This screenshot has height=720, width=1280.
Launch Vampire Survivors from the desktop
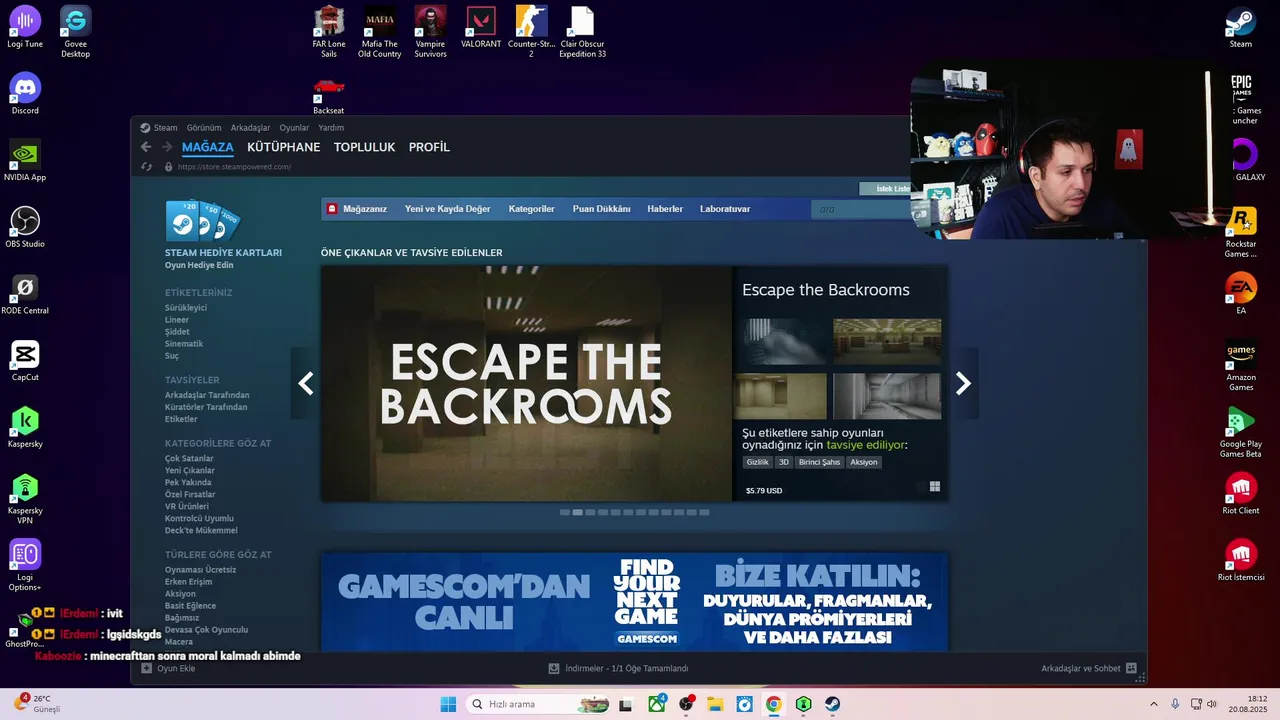(430, 31)
